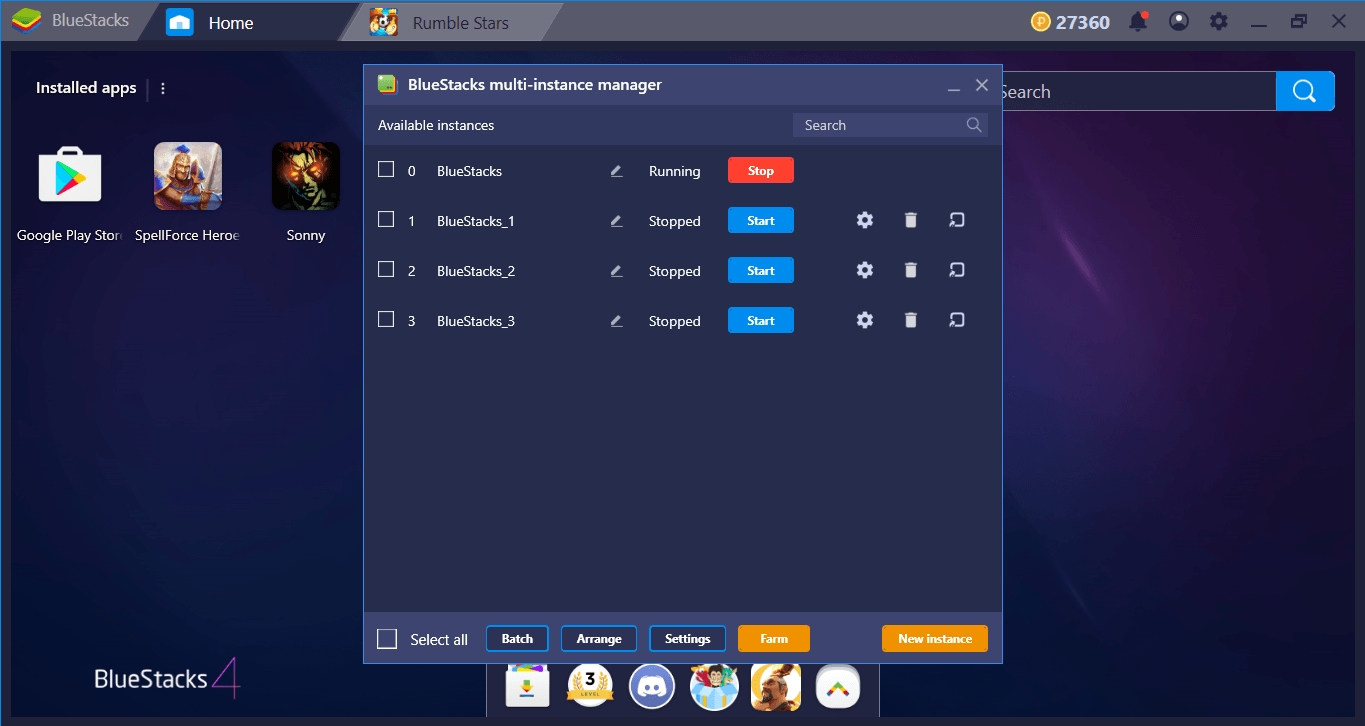The image size is (1365, 726).
Task: Open settings gear for BlueStacks_2
Action: 865,270
